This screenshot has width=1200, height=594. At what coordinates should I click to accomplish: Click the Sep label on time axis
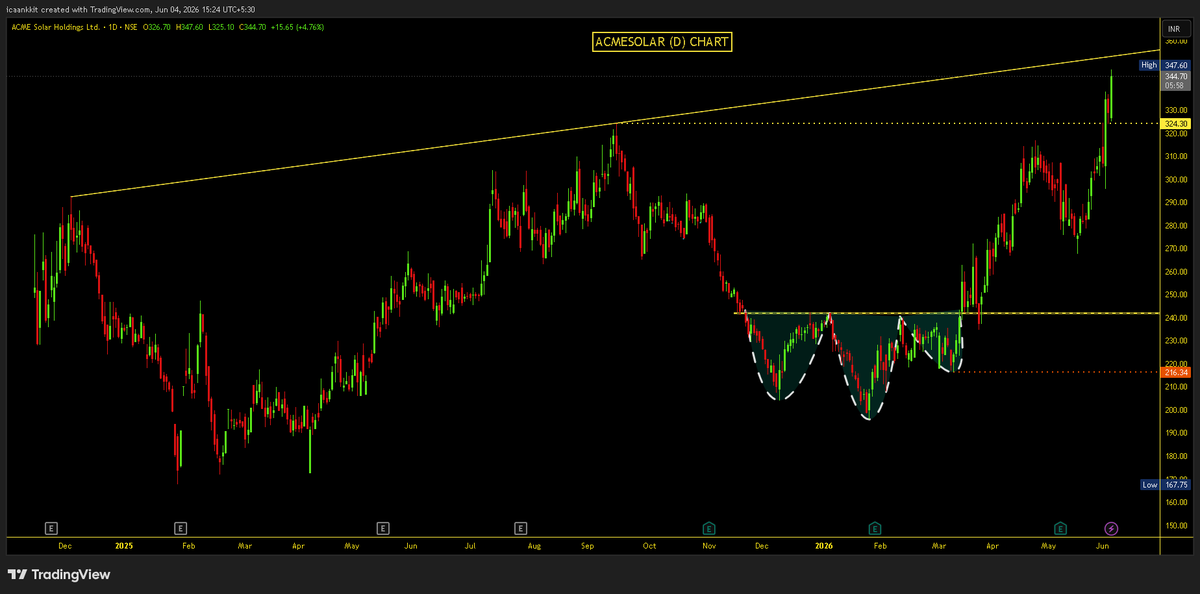[589, 546]
